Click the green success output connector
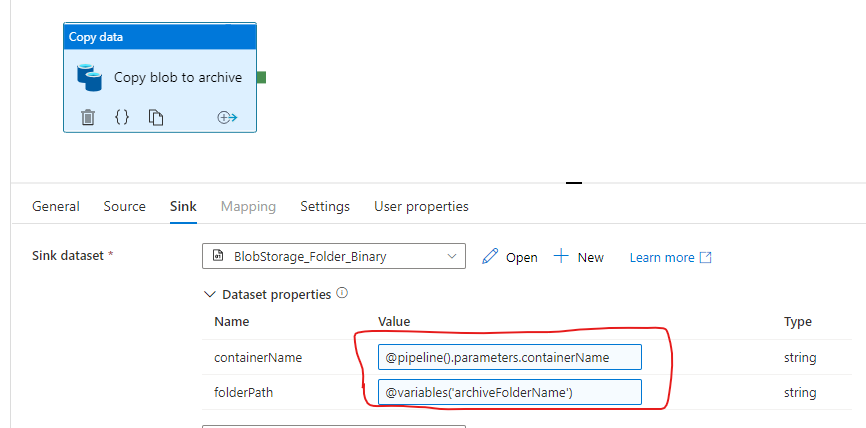The width and height of the screenshot is (866, 428). click(x=261, y=77)
